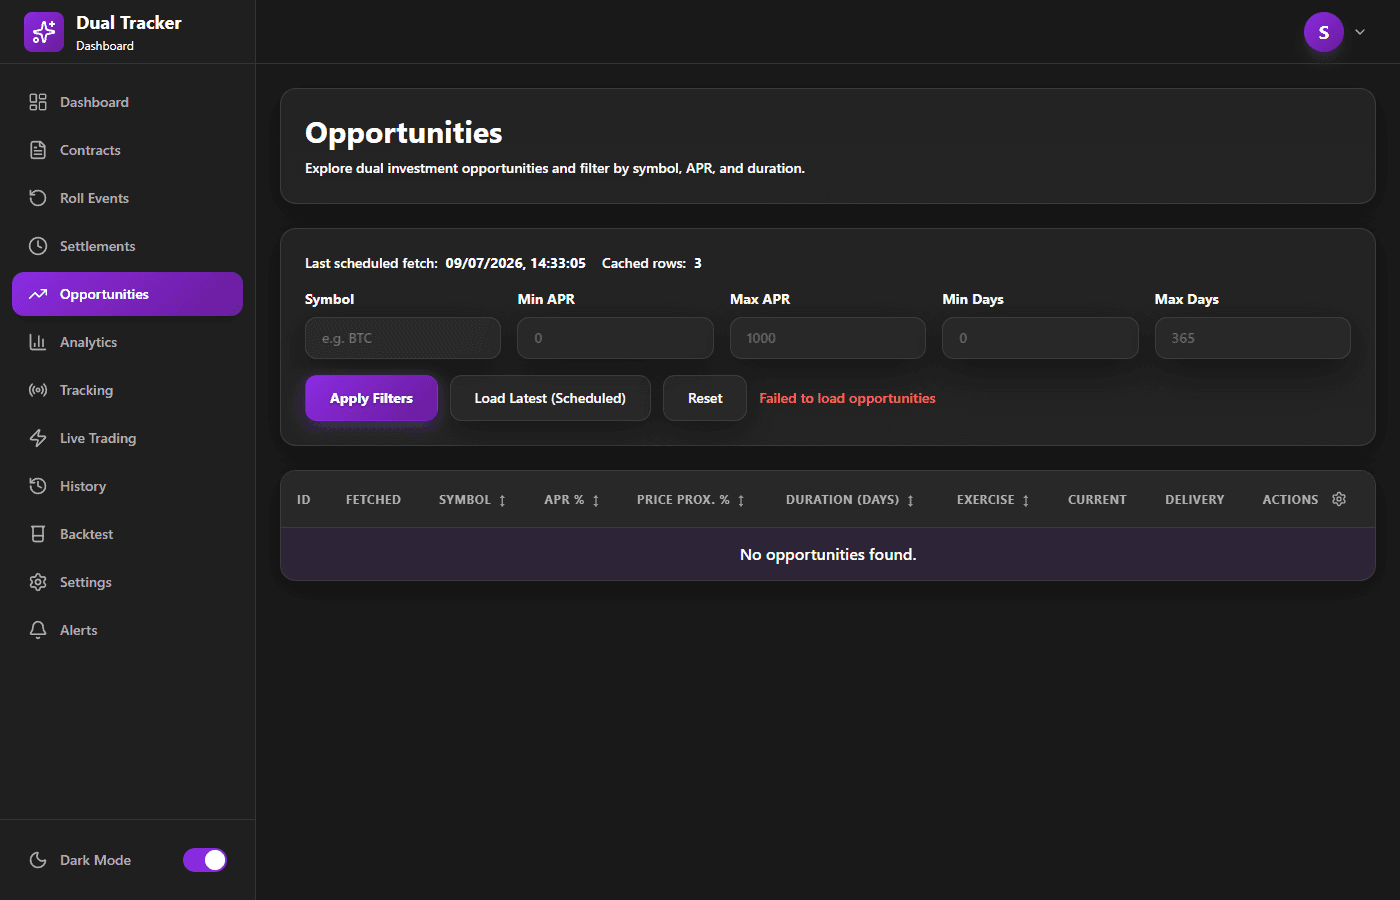Open table column settings gear icon

pyautogui.click(x=1339, y=499)
